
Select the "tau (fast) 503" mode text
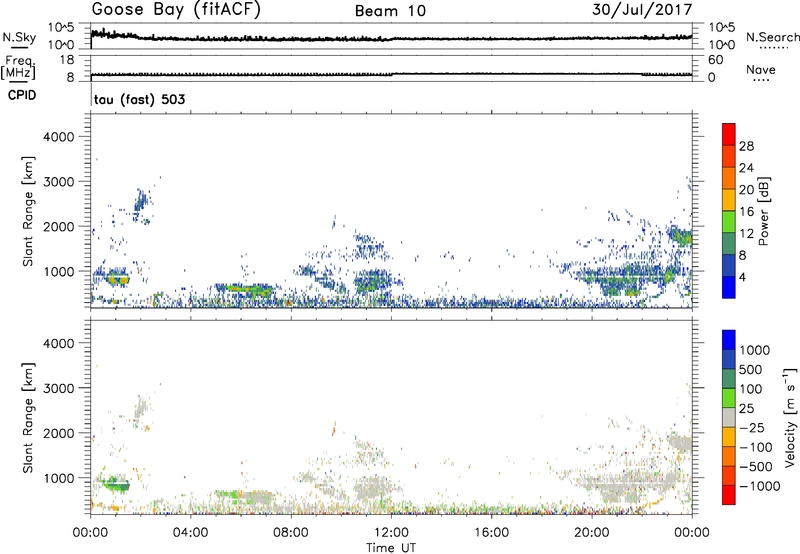(139, 99)
